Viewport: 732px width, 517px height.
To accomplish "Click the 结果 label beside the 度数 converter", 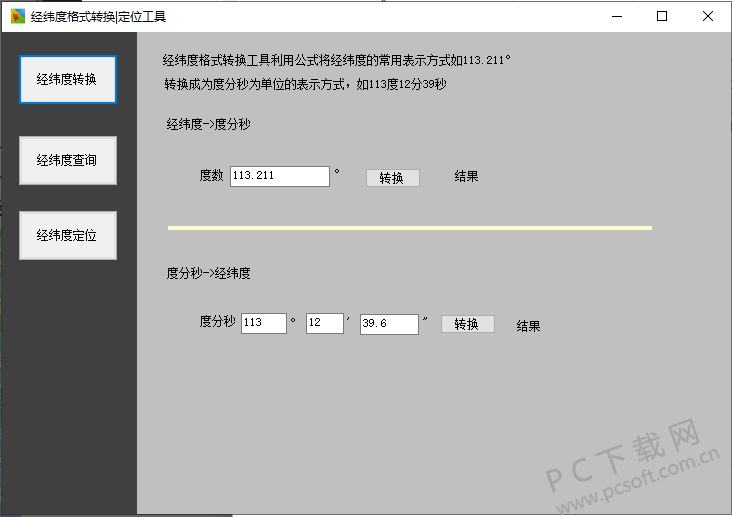I will click(x=466, y=177).
